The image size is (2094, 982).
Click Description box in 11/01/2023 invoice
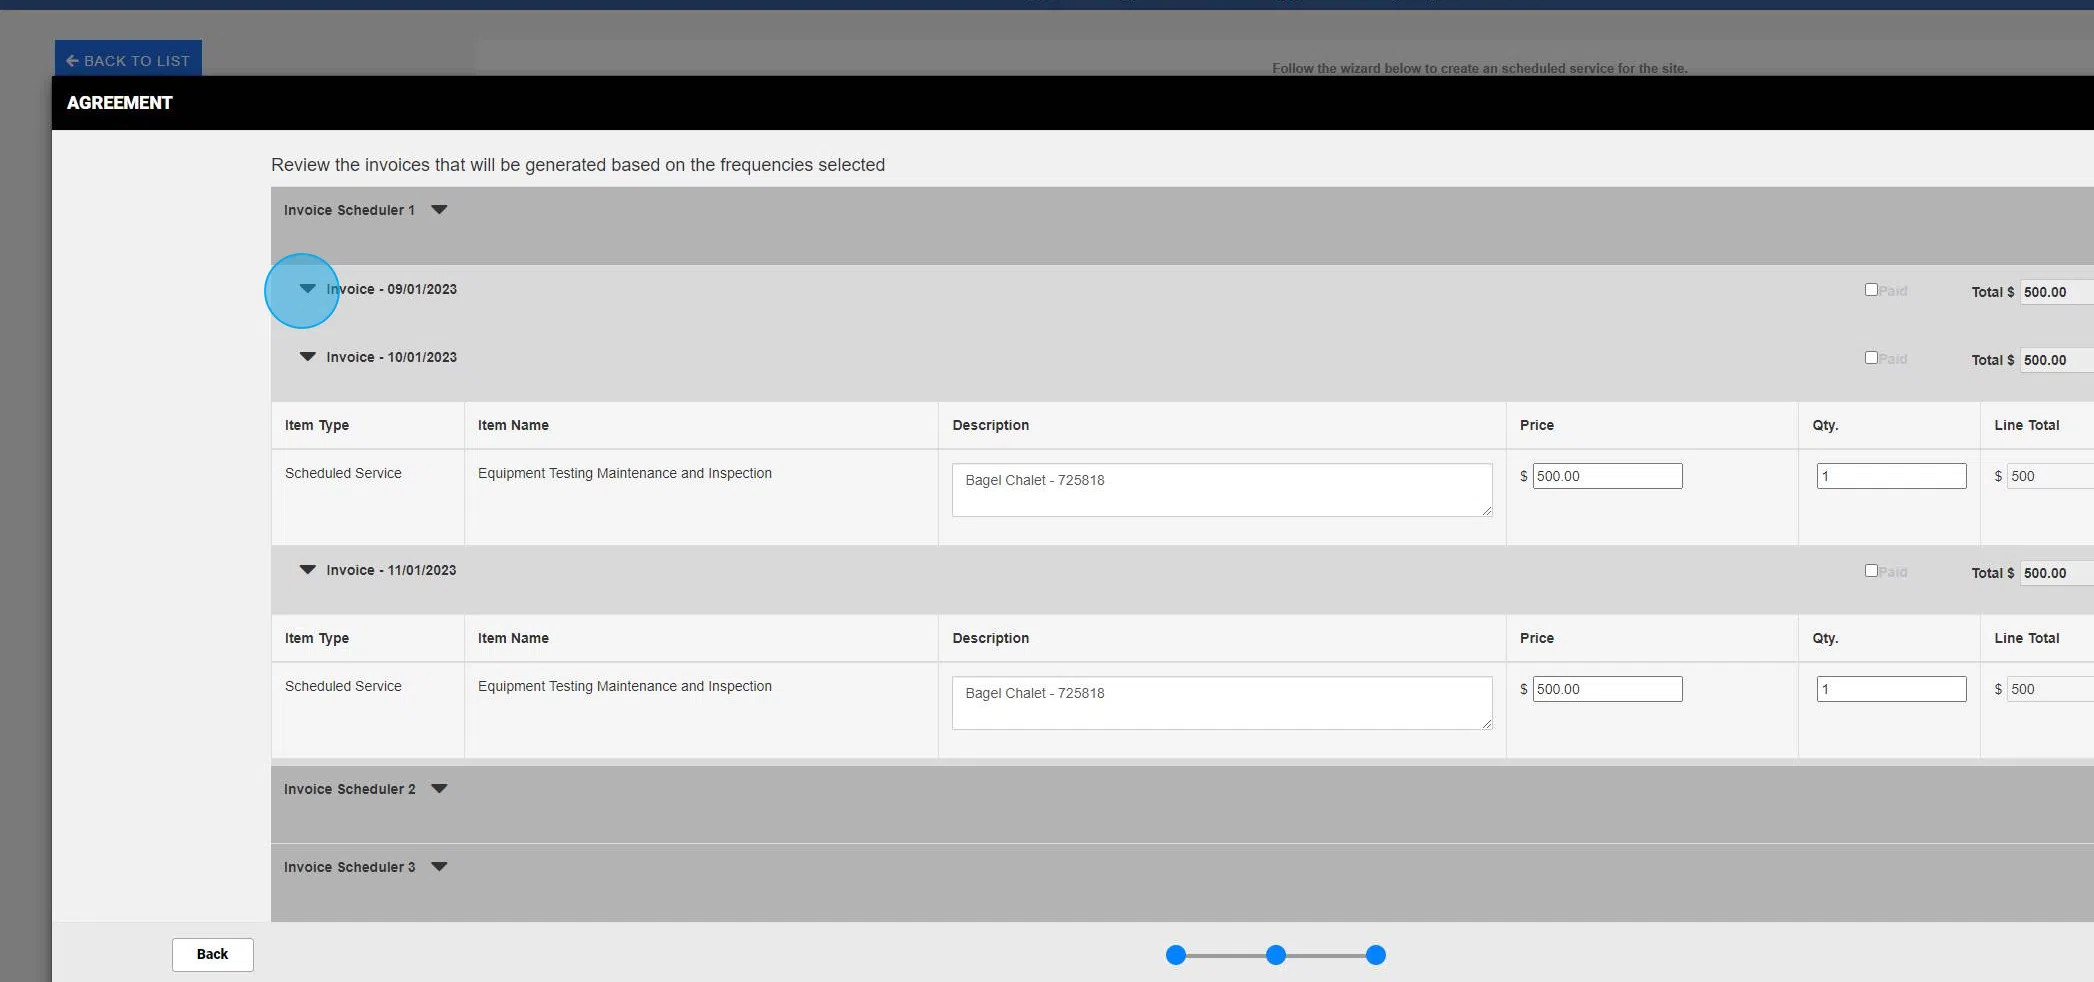click(x=1220, y=702)
